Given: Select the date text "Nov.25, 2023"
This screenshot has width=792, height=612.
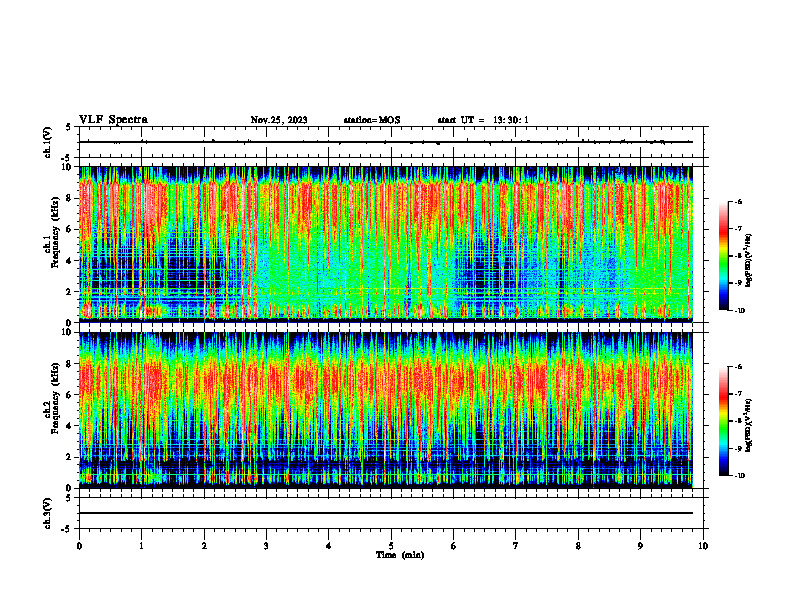Looking at the screenshot, I should click(x=279, y=120).
